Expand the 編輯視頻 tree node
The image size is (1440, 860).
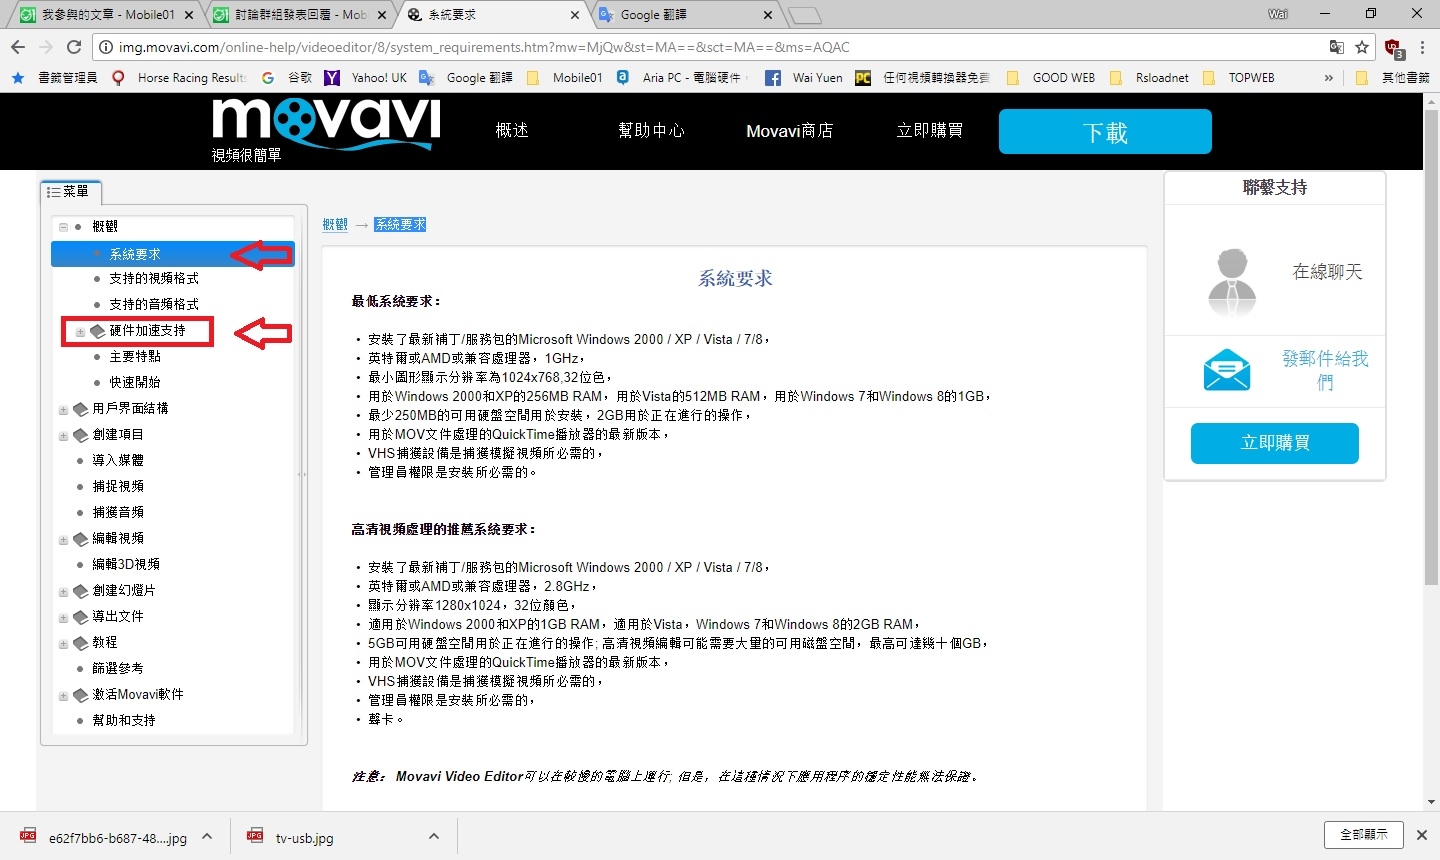[63, 540]
